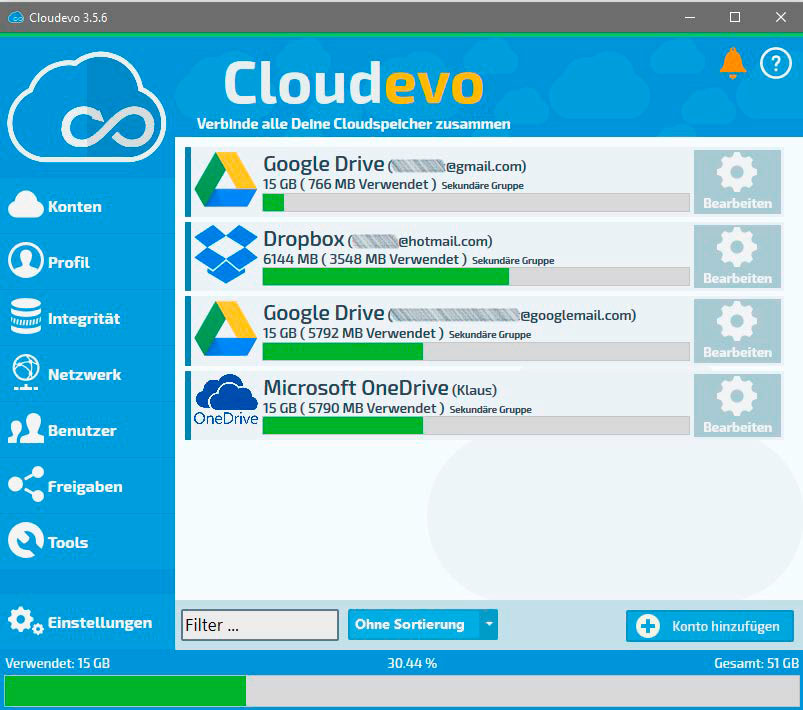Click the Tools wrench icon
Image resolution: width=803 pixels, height=710 pixels.
[x=26, y=540]
